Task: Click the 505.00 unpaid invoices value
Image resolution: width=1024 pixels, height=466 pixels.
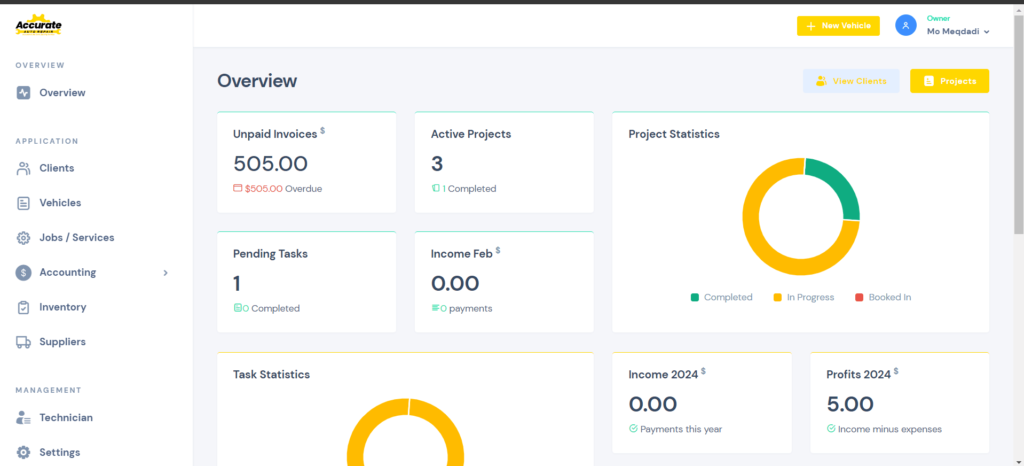Action: [x=270, y=164]
